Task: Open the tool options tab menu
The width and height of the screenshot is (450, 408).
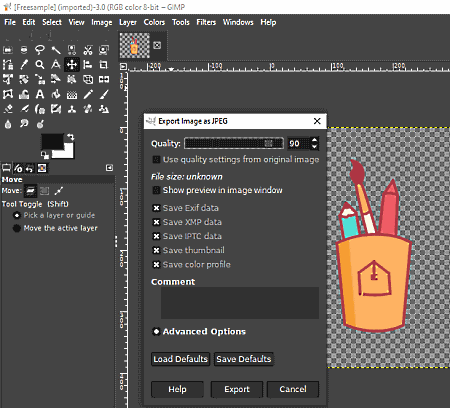Action: [x=109, y=168]
